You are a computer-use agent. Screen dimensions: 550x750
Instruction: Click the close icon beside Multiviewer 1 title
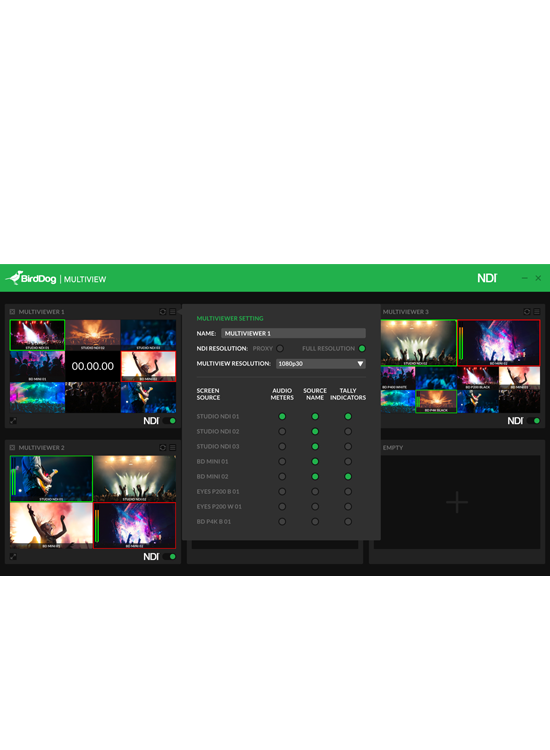click(x=12, y=311)
